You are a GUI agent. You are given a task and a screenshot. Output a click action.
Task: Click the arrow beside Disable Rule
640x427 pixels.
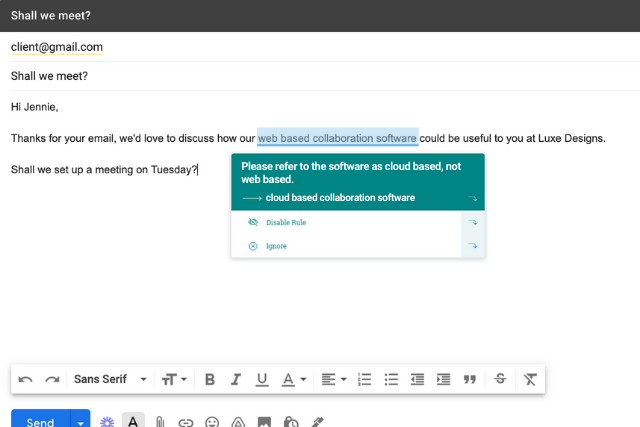tap(473, 222)
